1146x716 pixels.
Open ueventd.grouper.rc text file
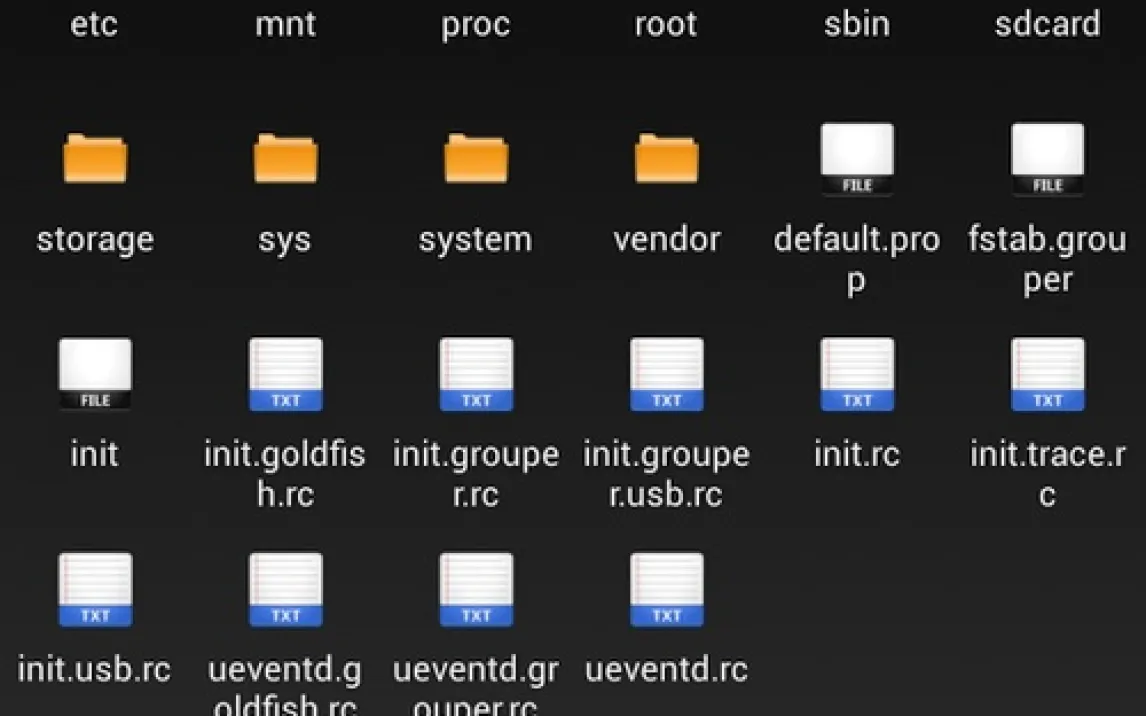476,590
